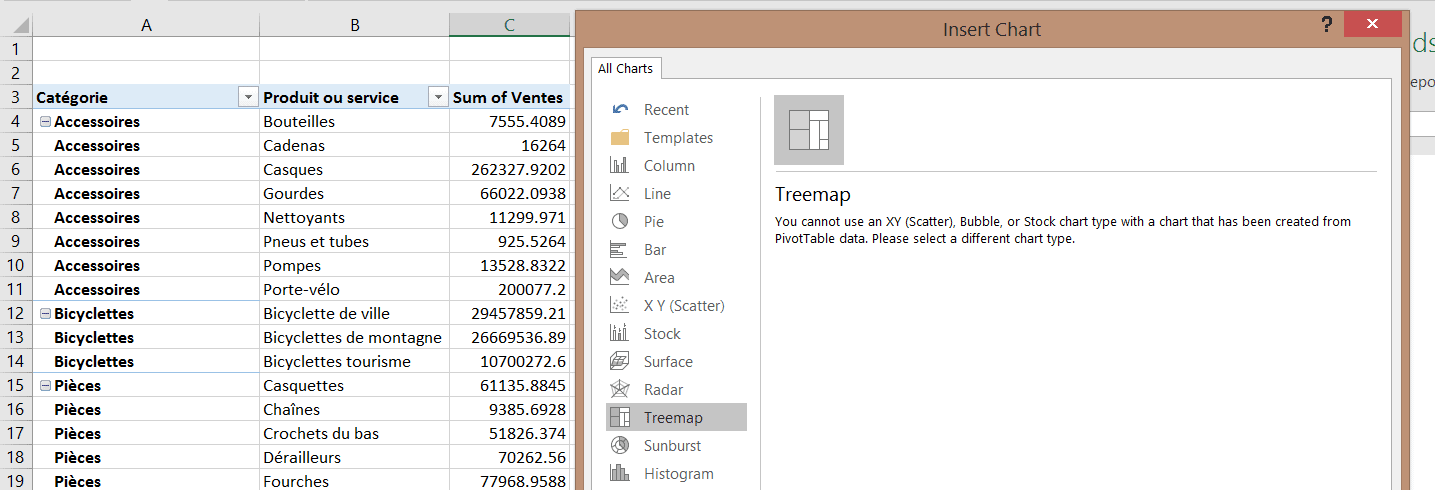Pick the Sunburst chart icon

(x=620, y=446)
